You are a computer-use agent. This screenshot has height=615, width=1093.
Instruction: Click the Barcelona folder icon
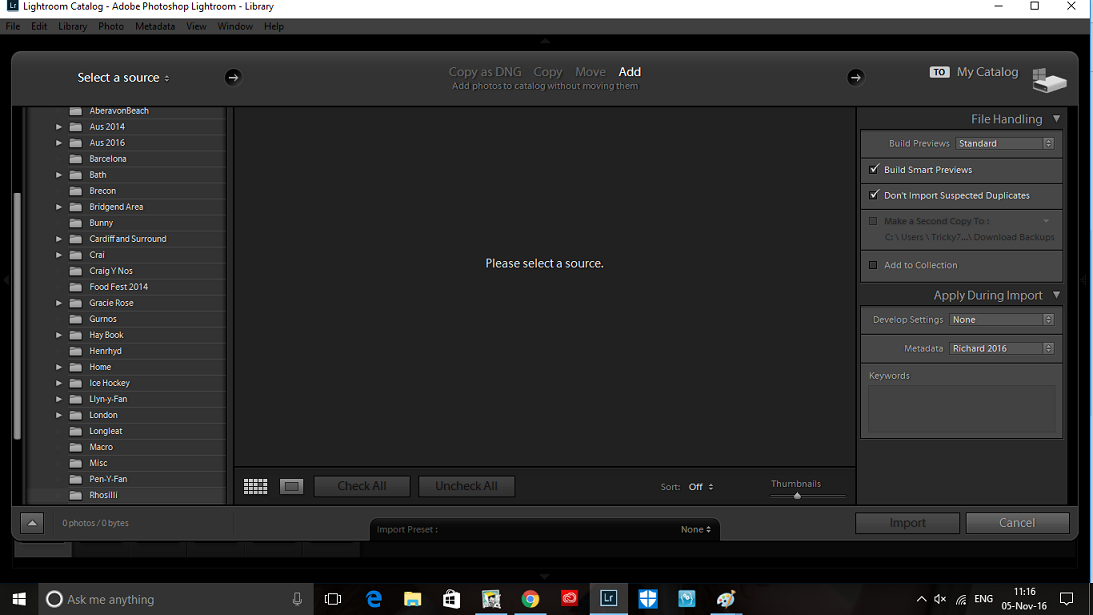75,159
